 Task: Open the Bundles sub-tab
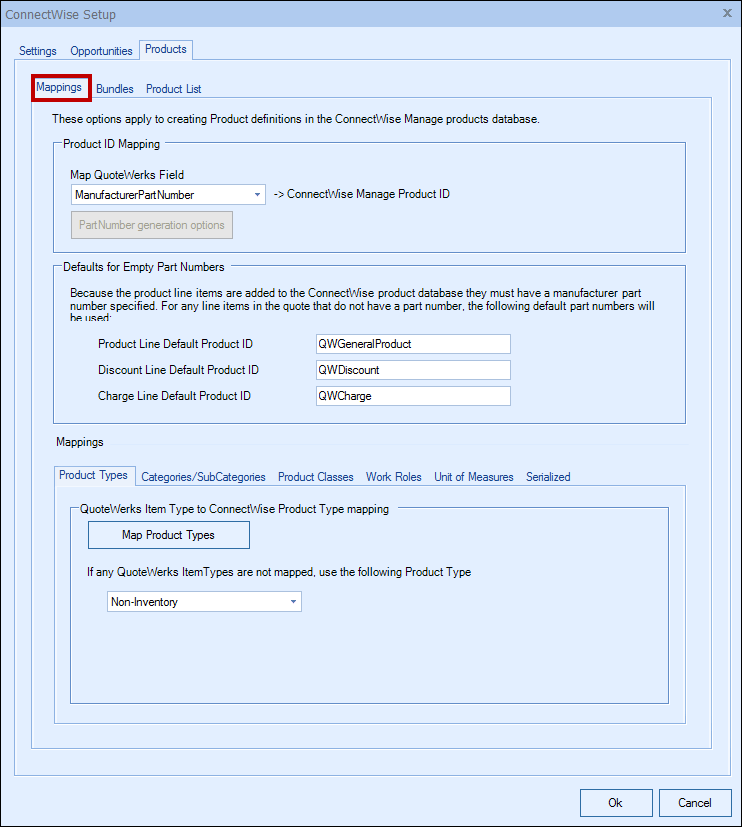(x=115, y=89)
